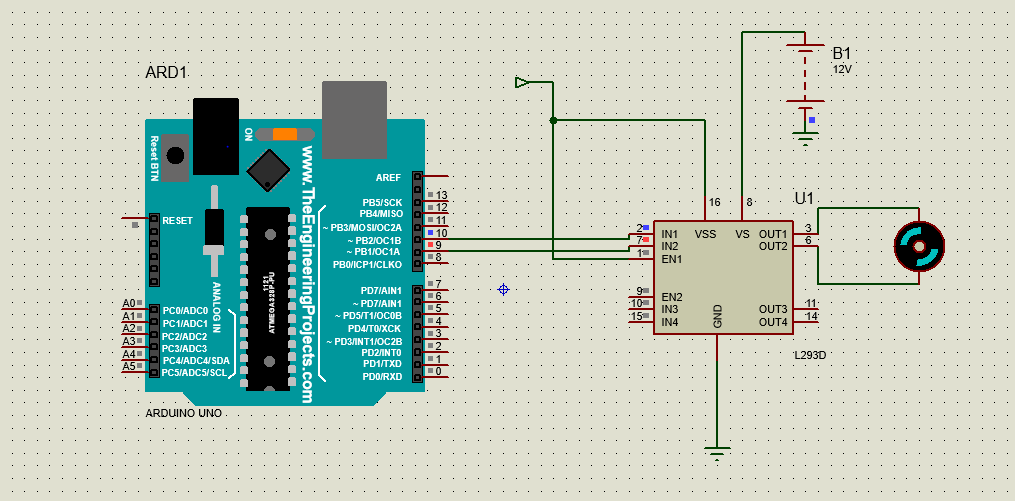
Task: Click the ~PB1/OC1A pin label
Action: tap(374, 252)
